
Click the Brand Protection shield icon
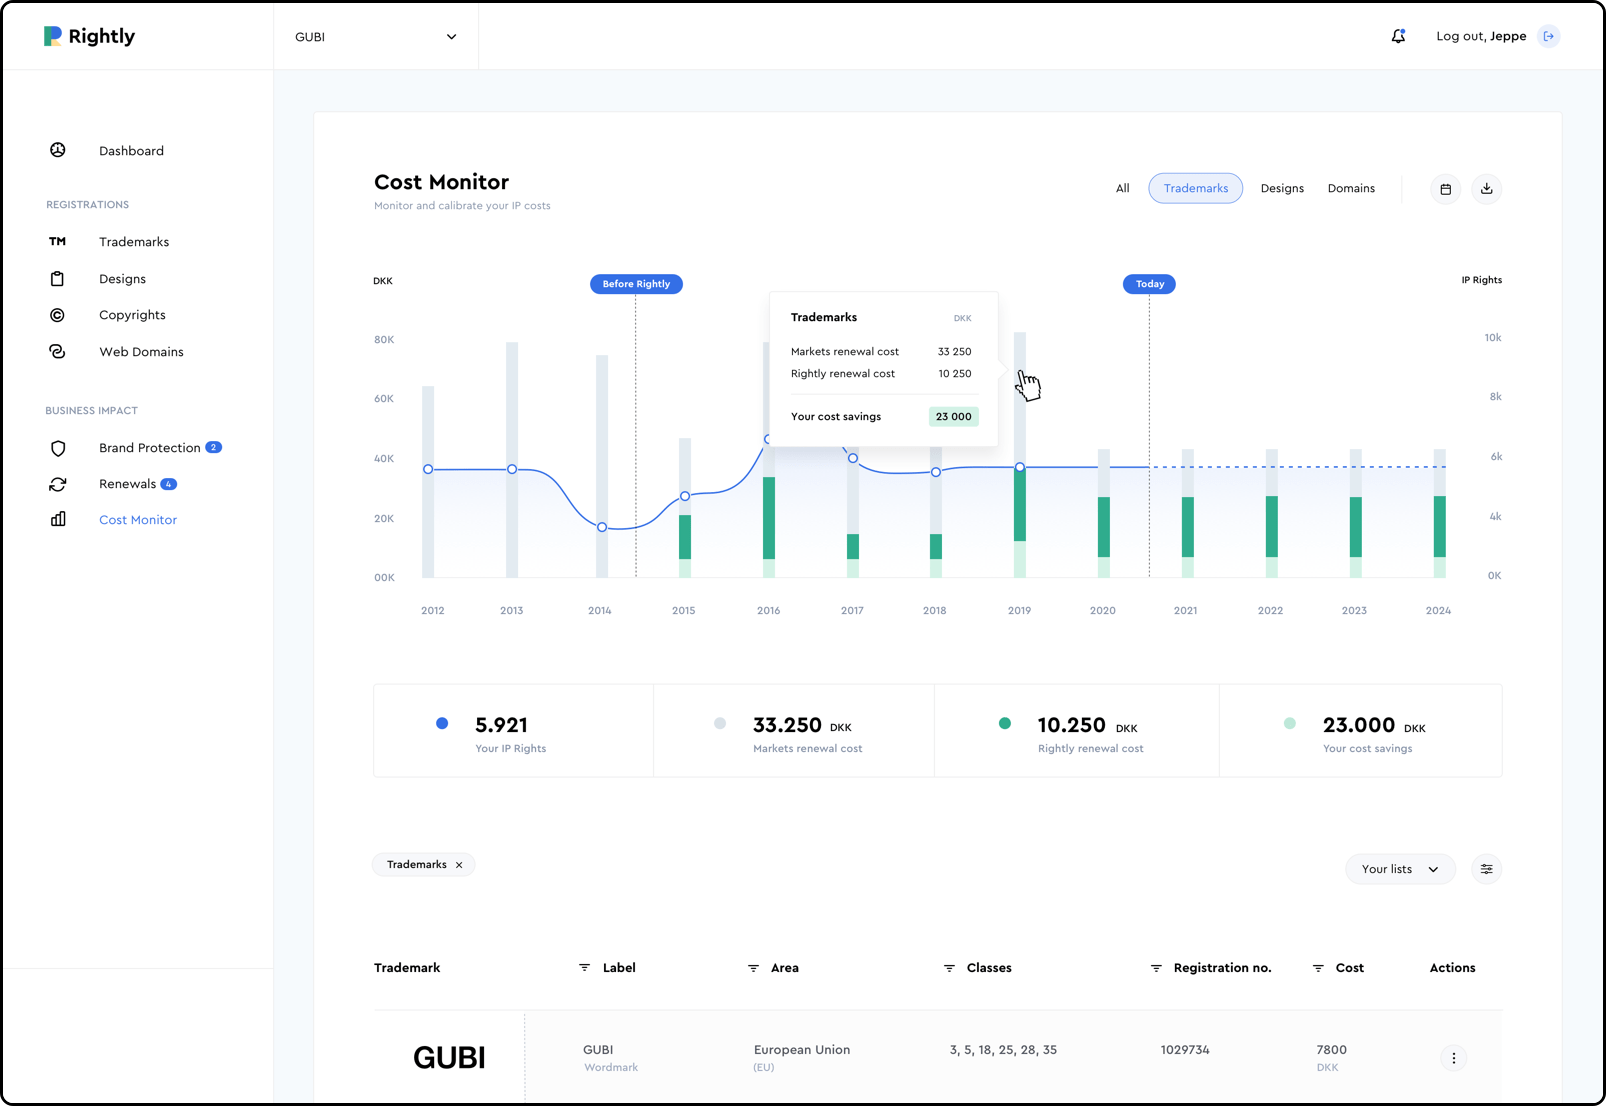pos(58,448)
